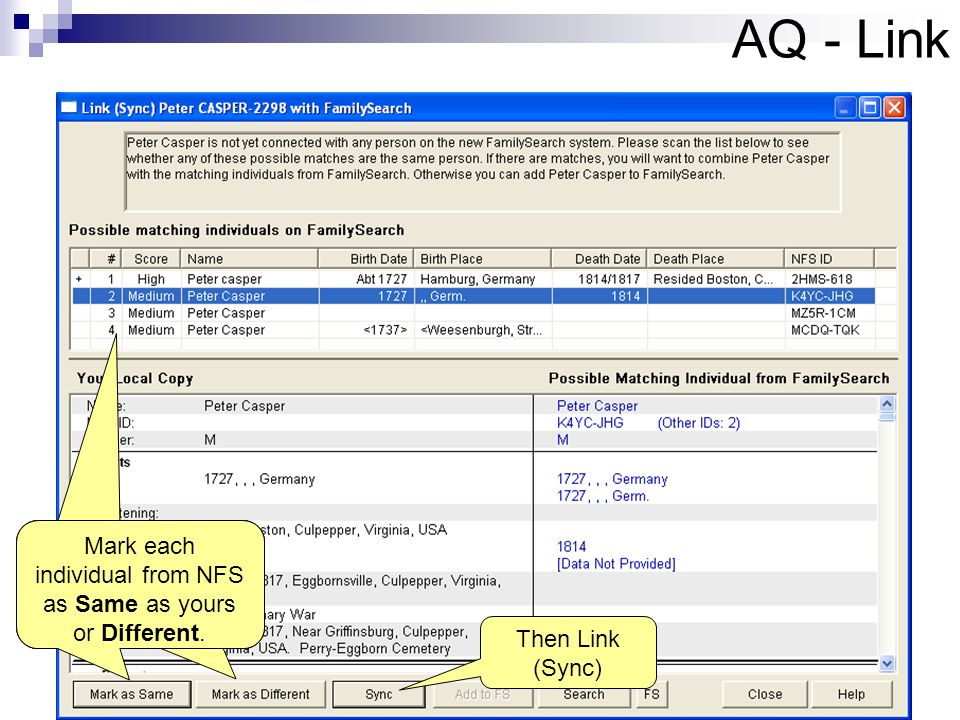Open the (Other IDs: 2) link
The image size is (960, 720).
[x=699, y=423]
